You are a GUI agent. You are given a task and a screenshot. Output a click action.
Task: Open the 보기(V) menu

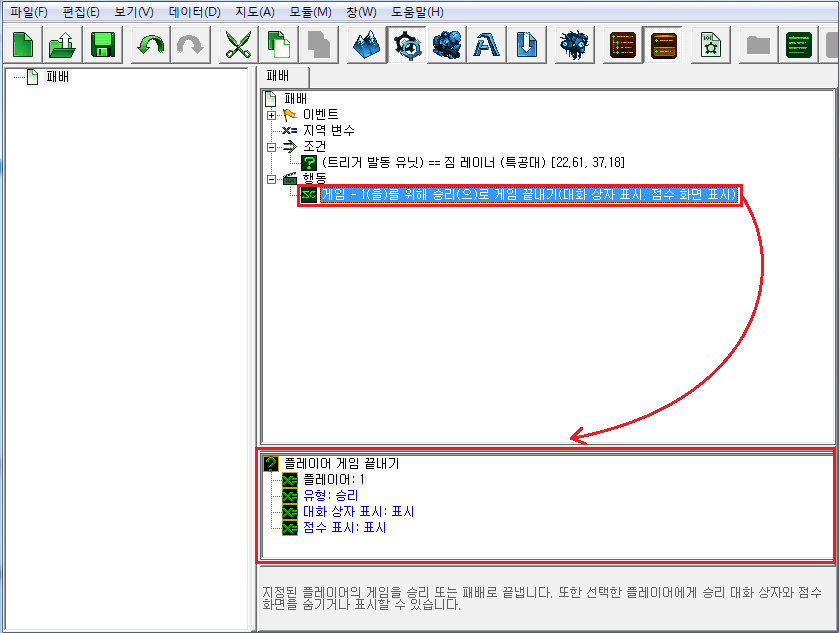click(x=134, y=12)
